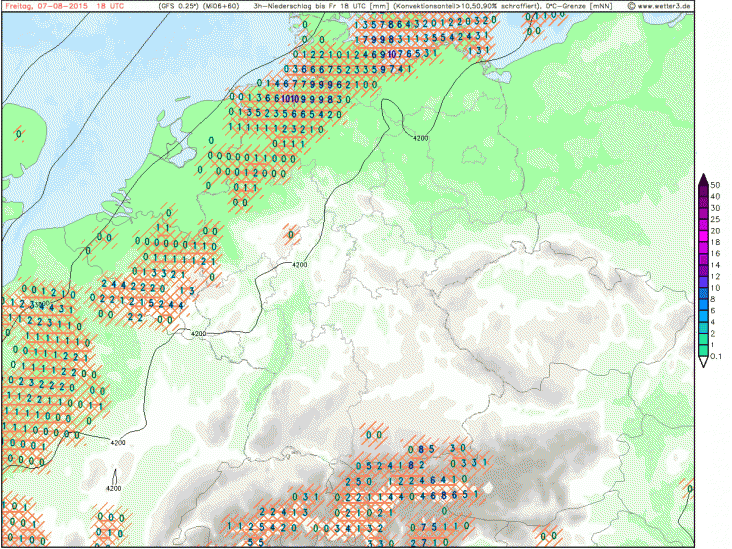This screenshot has width=732, height=549.
Task: Click the white arrow at the legend bottom
Action: pyautogui.click(x=704, y=362)
